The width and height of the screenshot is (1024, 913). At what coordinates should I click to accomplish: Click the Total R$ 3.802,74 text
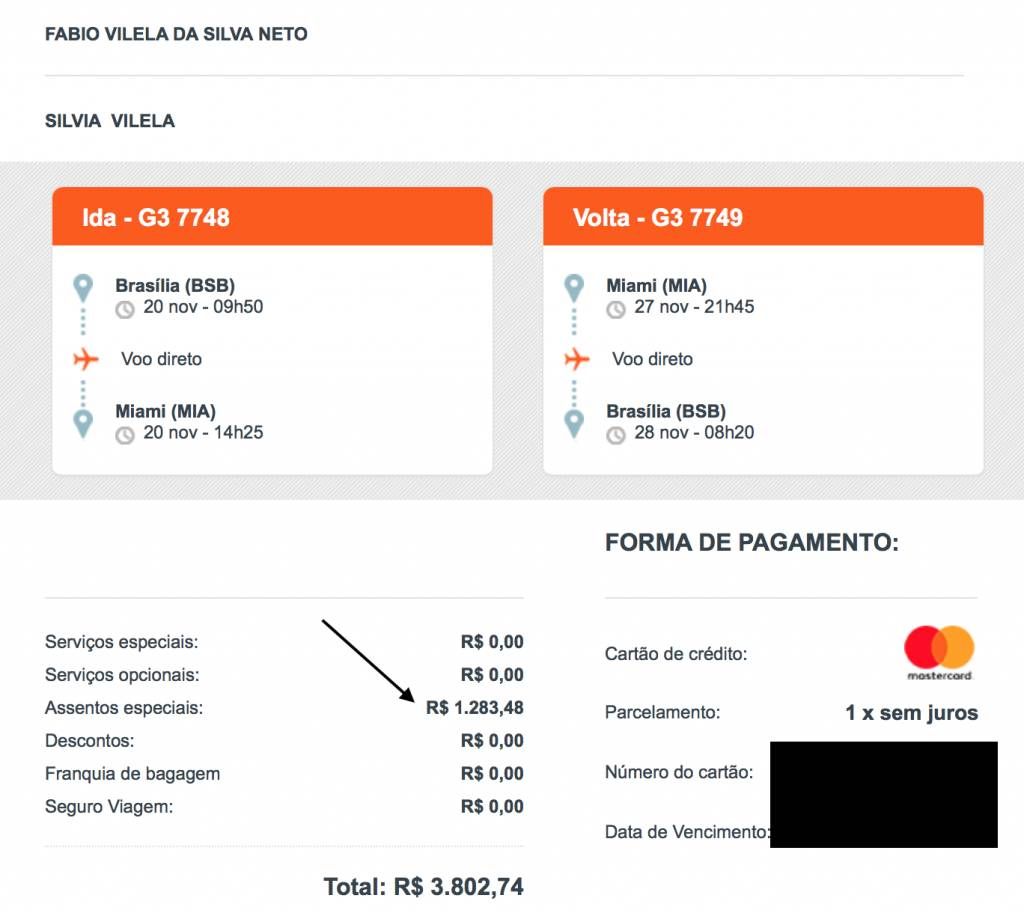423,886
